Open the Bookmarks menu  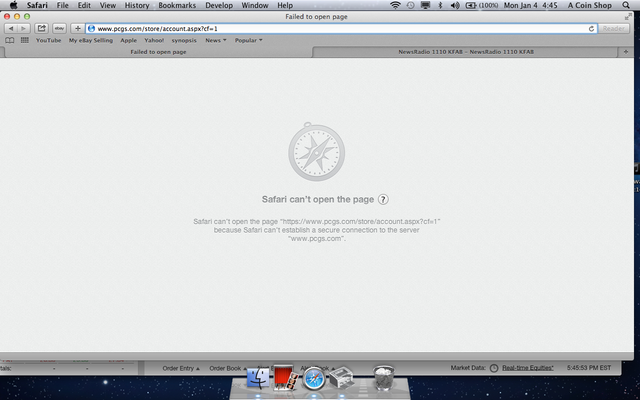[177, 5]
